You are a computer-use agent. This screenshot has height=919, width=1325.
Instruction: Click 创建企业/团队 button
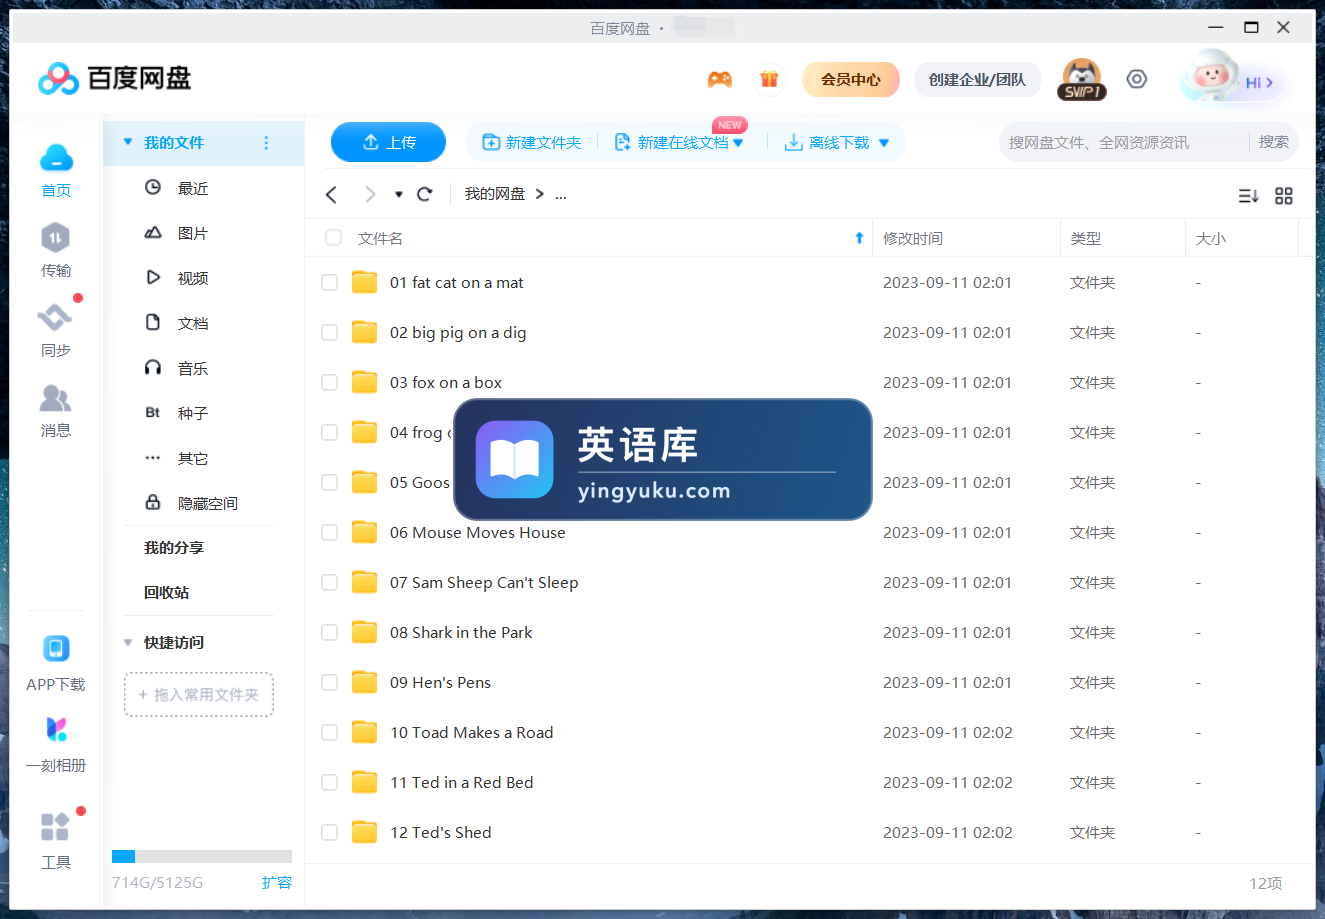click(977, 79)
